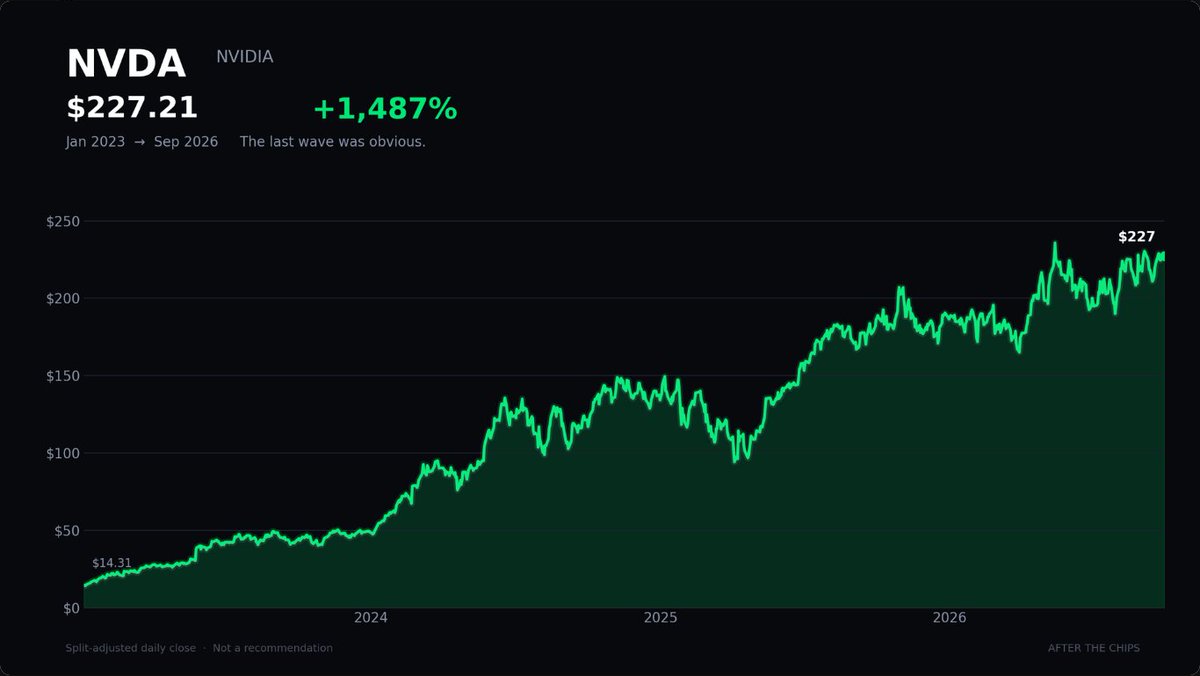Click the $0 y-axis label
1200x676 pixels.
[x=71, y=608]
